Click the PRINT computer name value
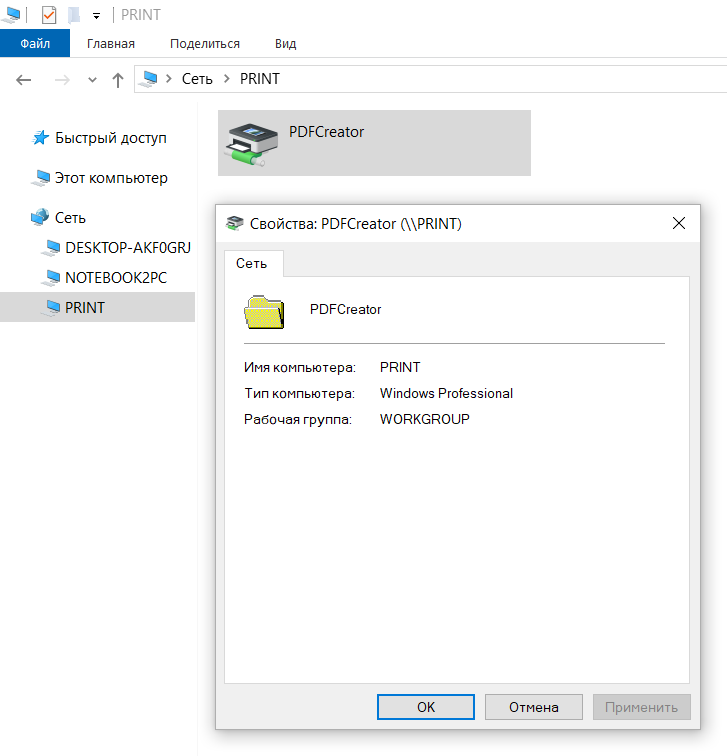The width and height of the screenshot is (727, 756). tap(400, 367)
